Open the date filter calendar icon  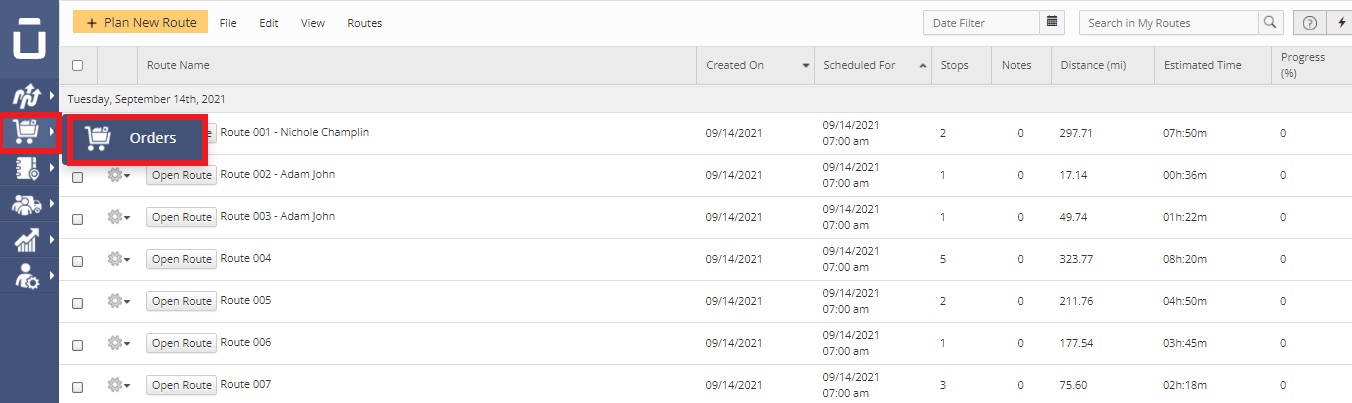(x=1052, y=22)
